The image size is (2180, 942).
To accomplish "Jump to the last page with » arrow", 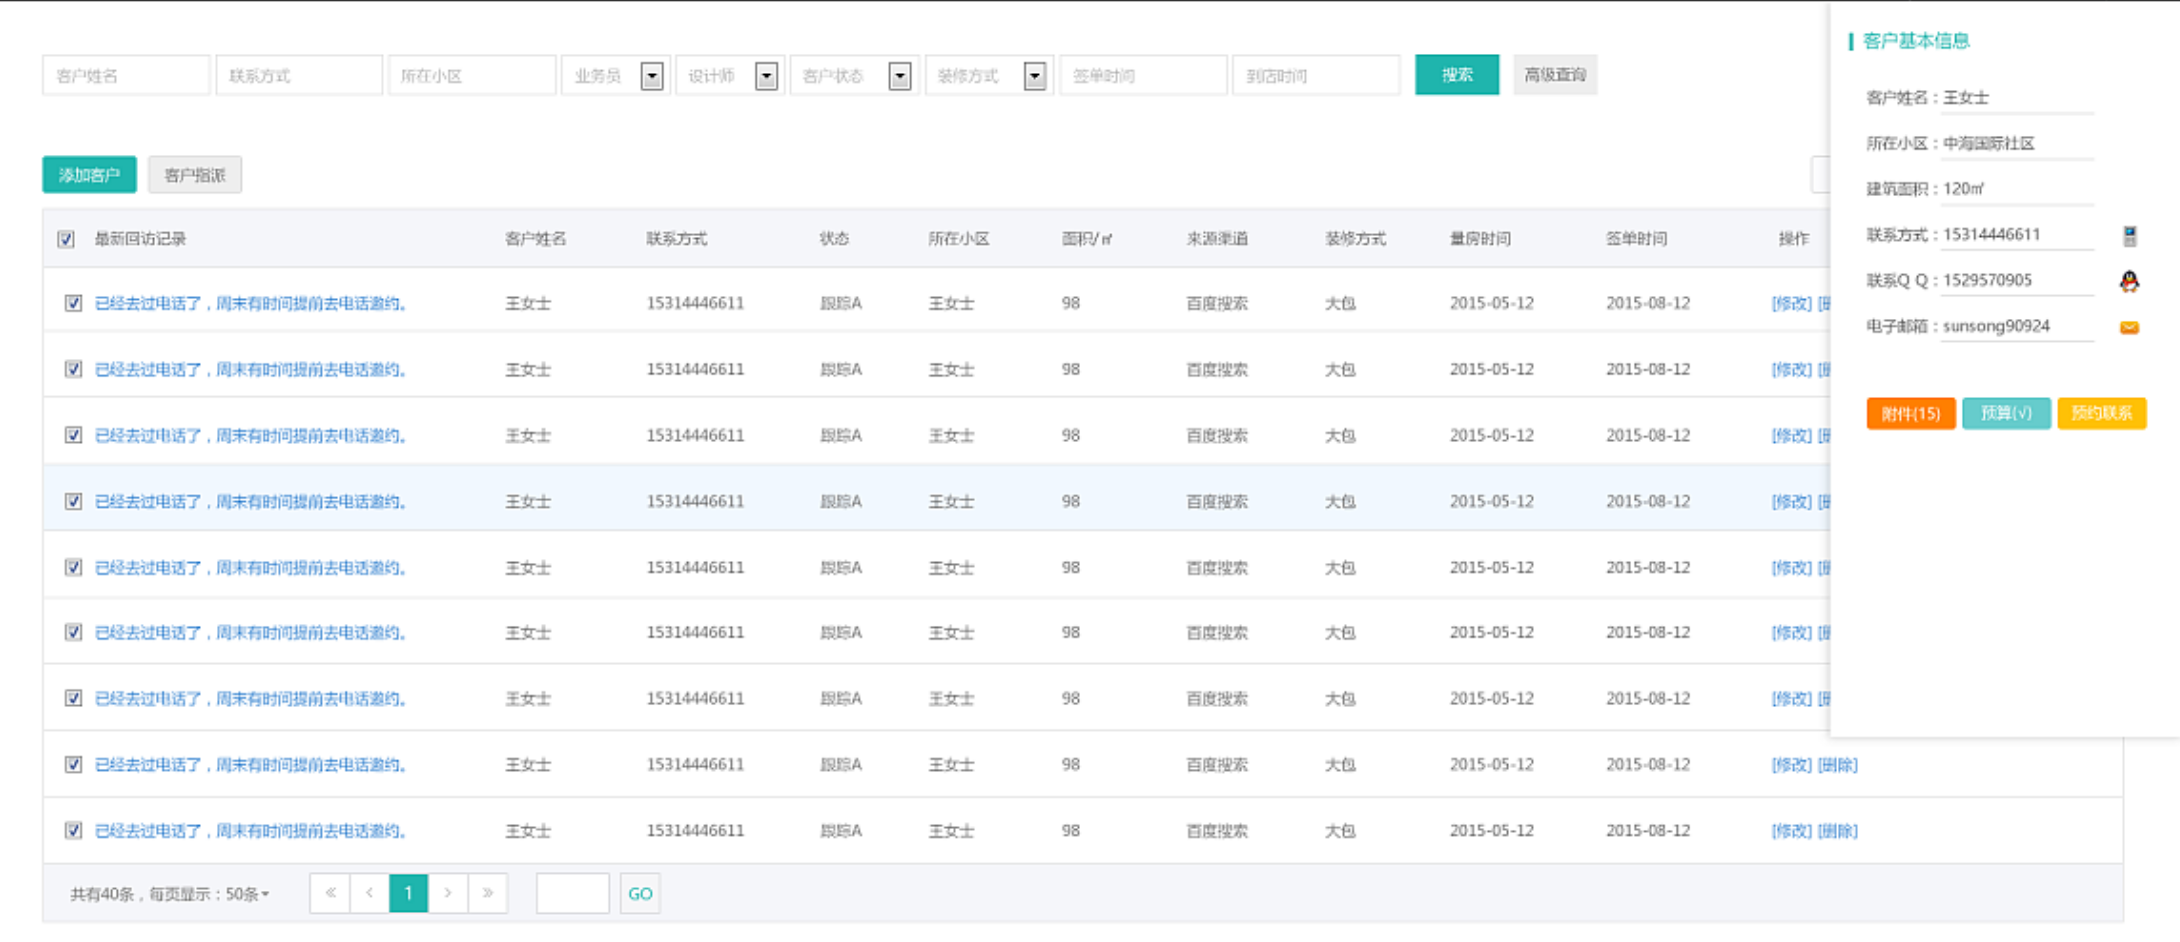I will (x=487, y=893).
